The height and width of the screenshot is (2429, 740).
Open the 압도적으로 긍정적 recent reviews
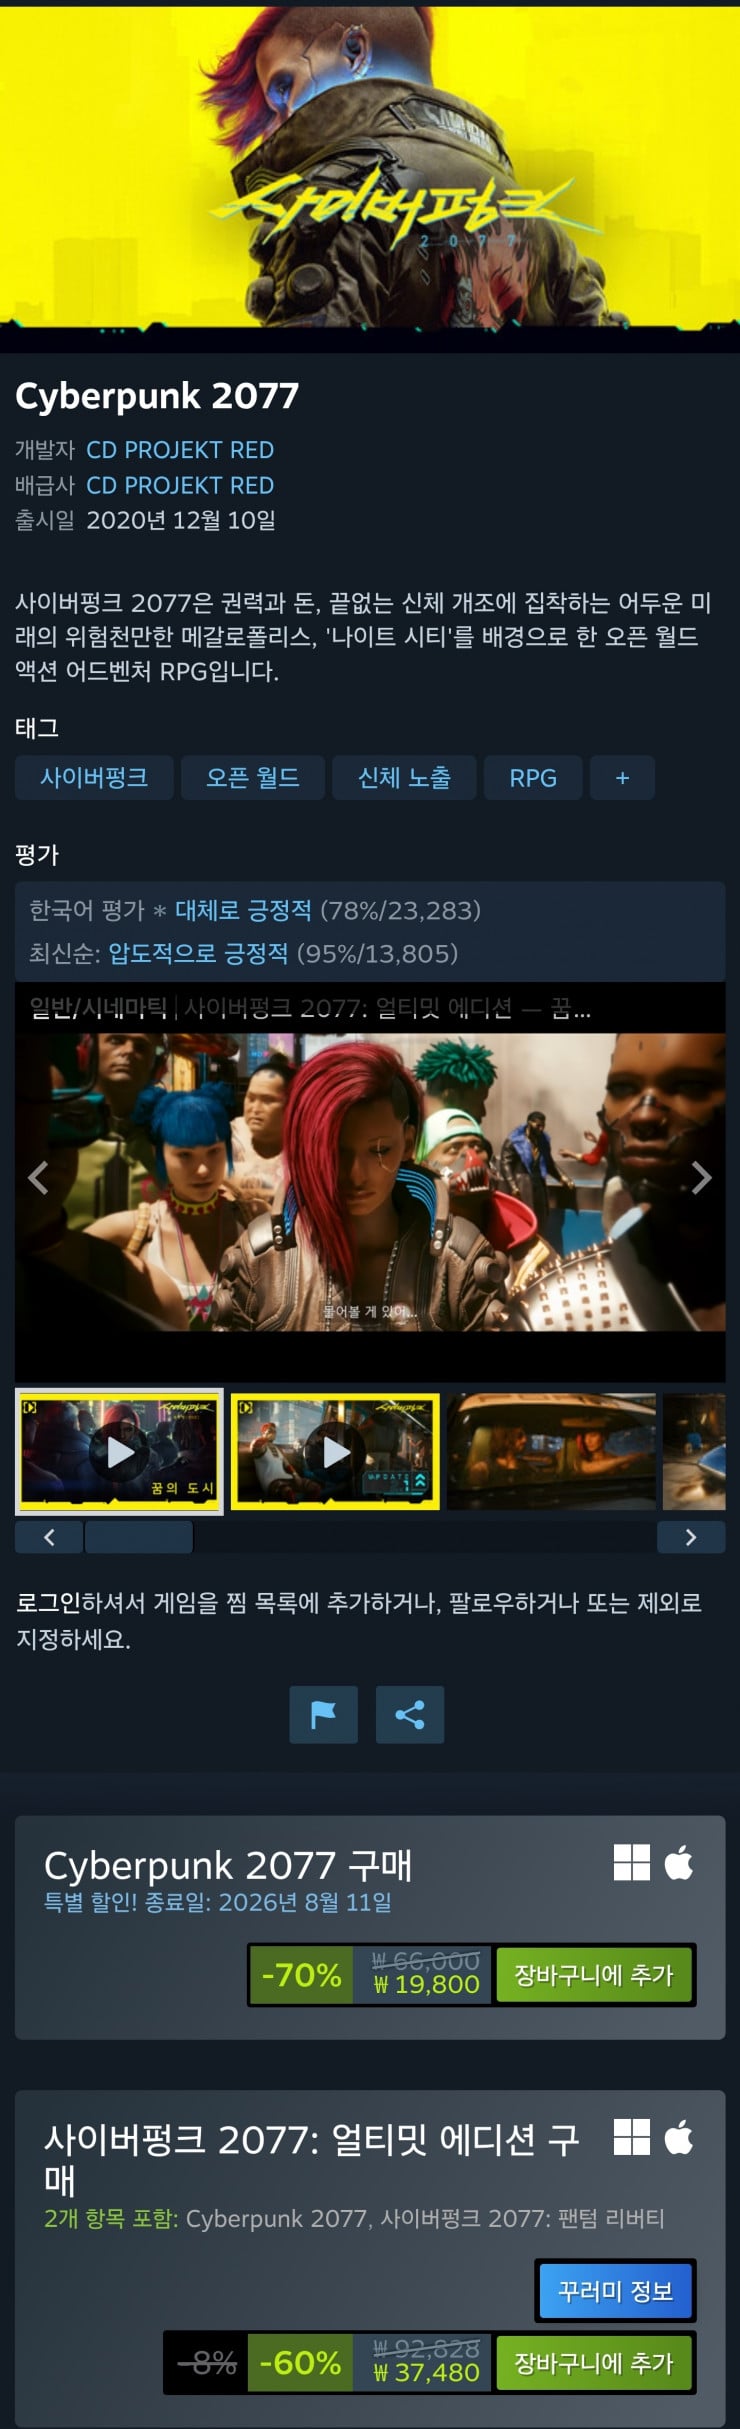pyautogui.click(x=198, y=953)
